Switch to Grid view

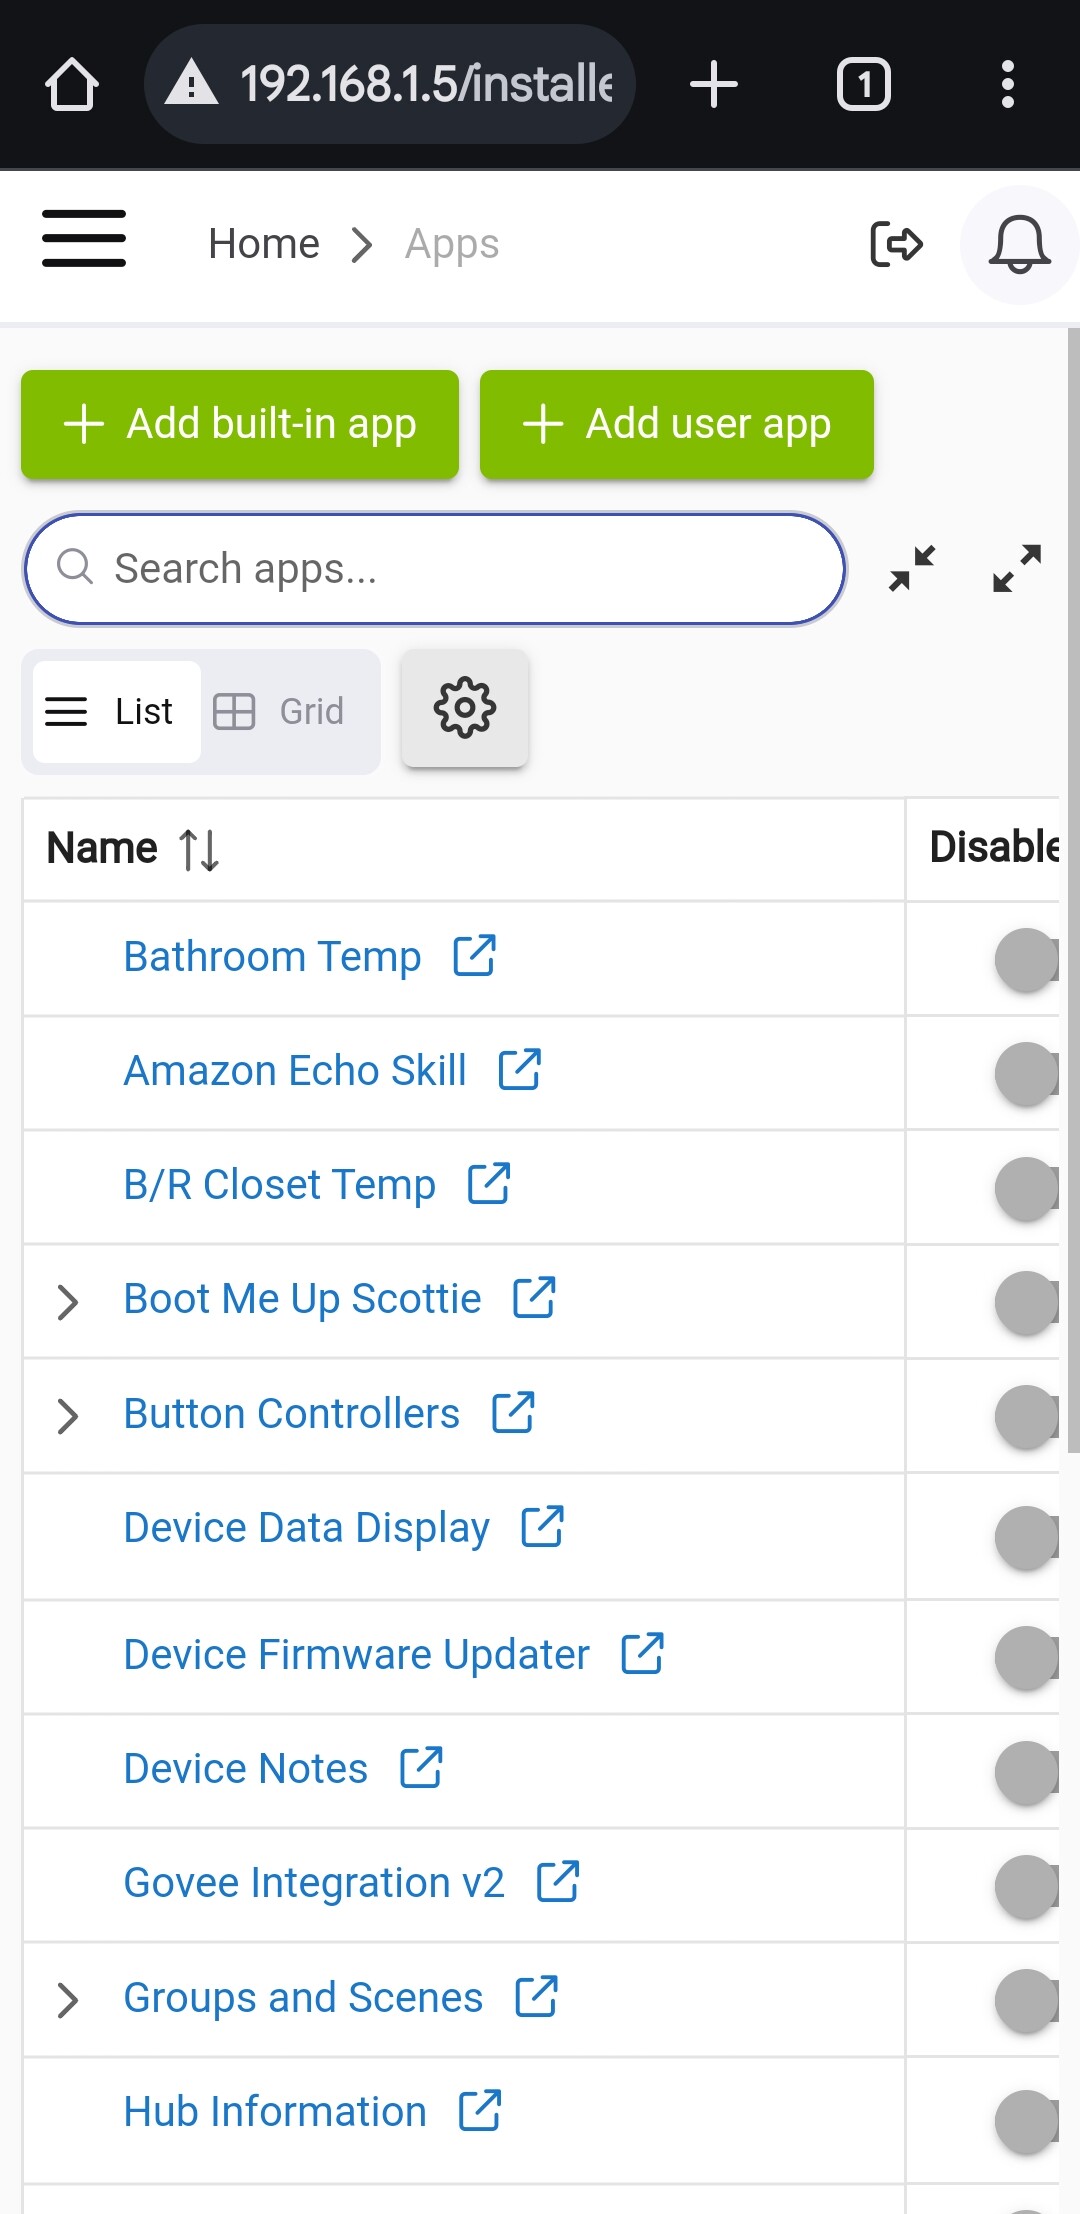(280, 712)
